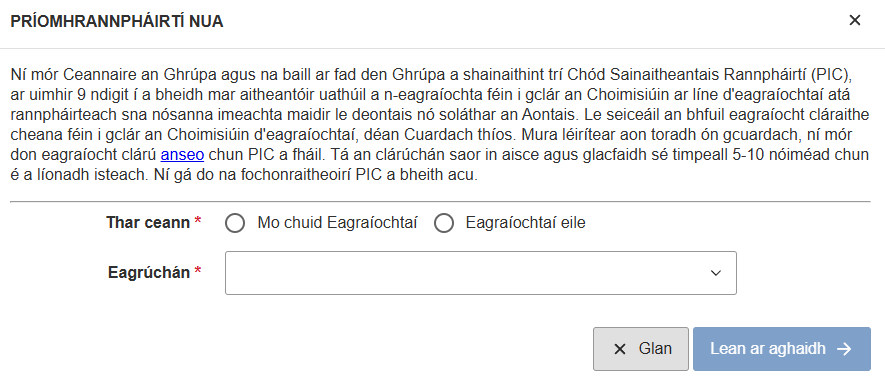
Task: Click the Glan button text label
Action: (655, 349)
